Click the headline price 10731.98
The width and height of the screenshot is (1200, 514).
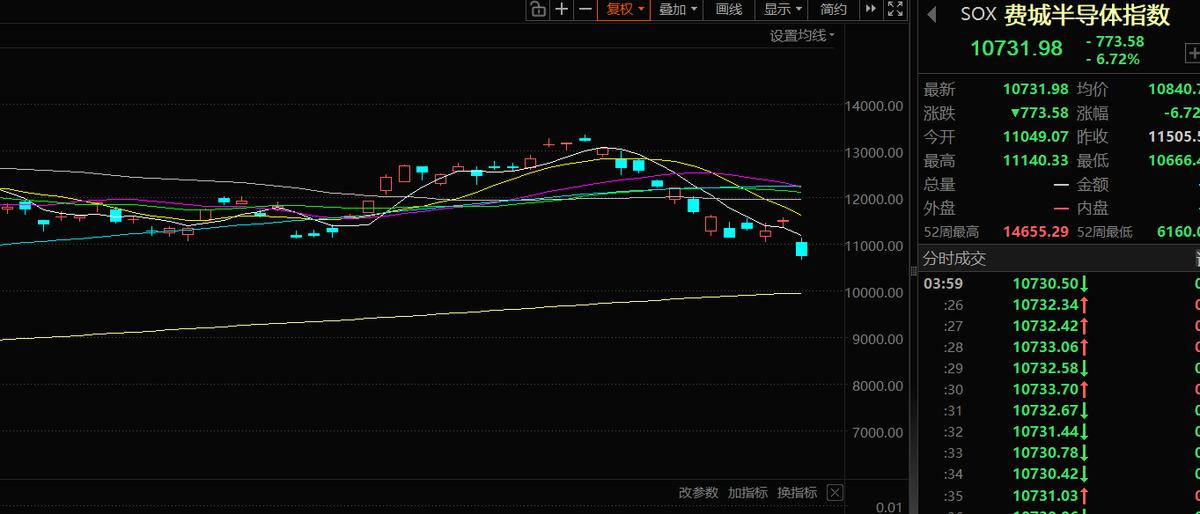(1016, 48)
